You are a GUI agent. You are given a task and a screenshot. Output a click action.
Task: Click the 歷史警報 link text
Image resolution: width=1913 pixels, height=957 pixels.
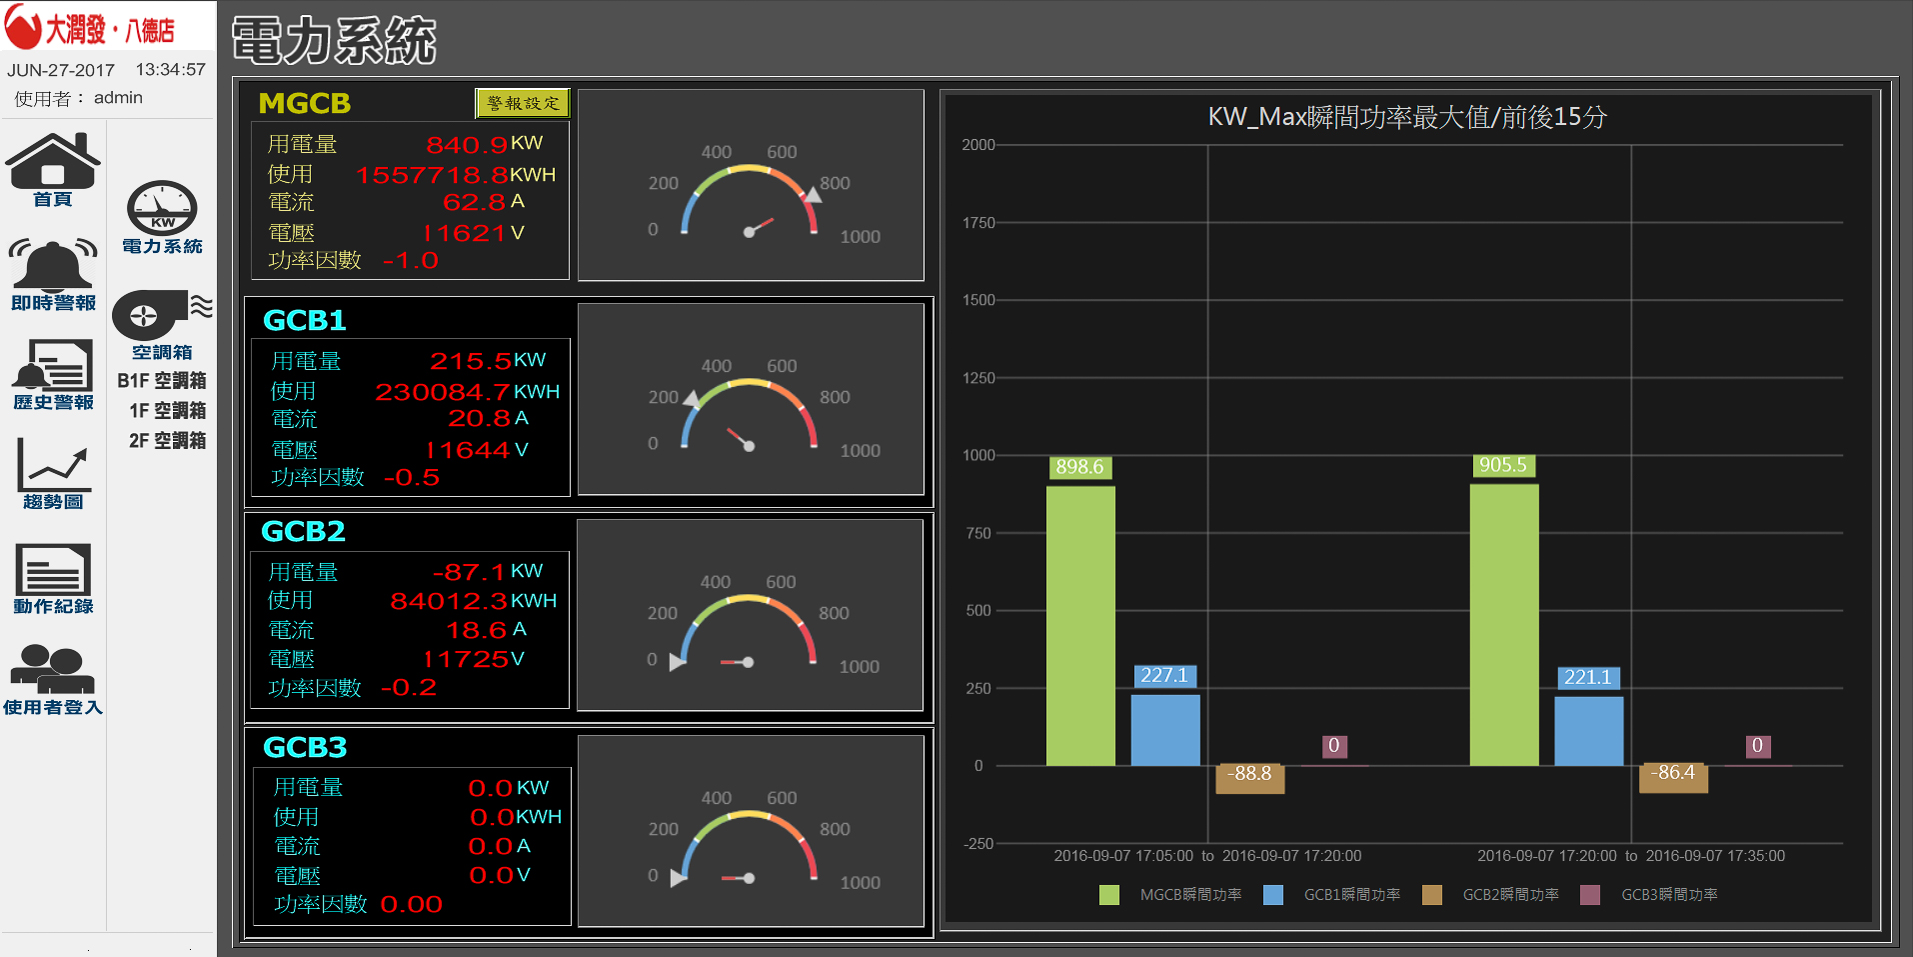53,402
